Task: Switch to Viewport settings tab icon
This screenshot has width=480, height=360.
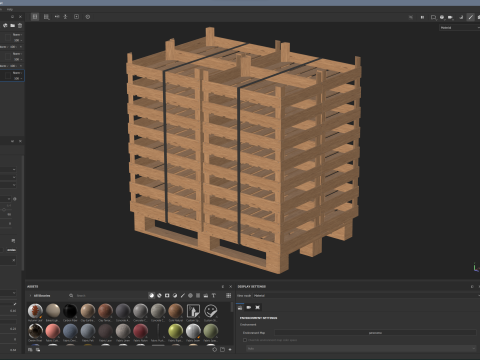Action: 257,307
